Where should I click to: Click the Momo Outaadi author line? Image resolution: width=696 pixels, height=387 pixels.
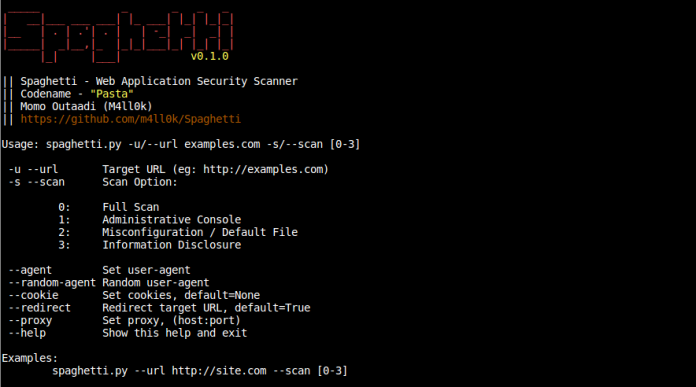pos(86,107)
